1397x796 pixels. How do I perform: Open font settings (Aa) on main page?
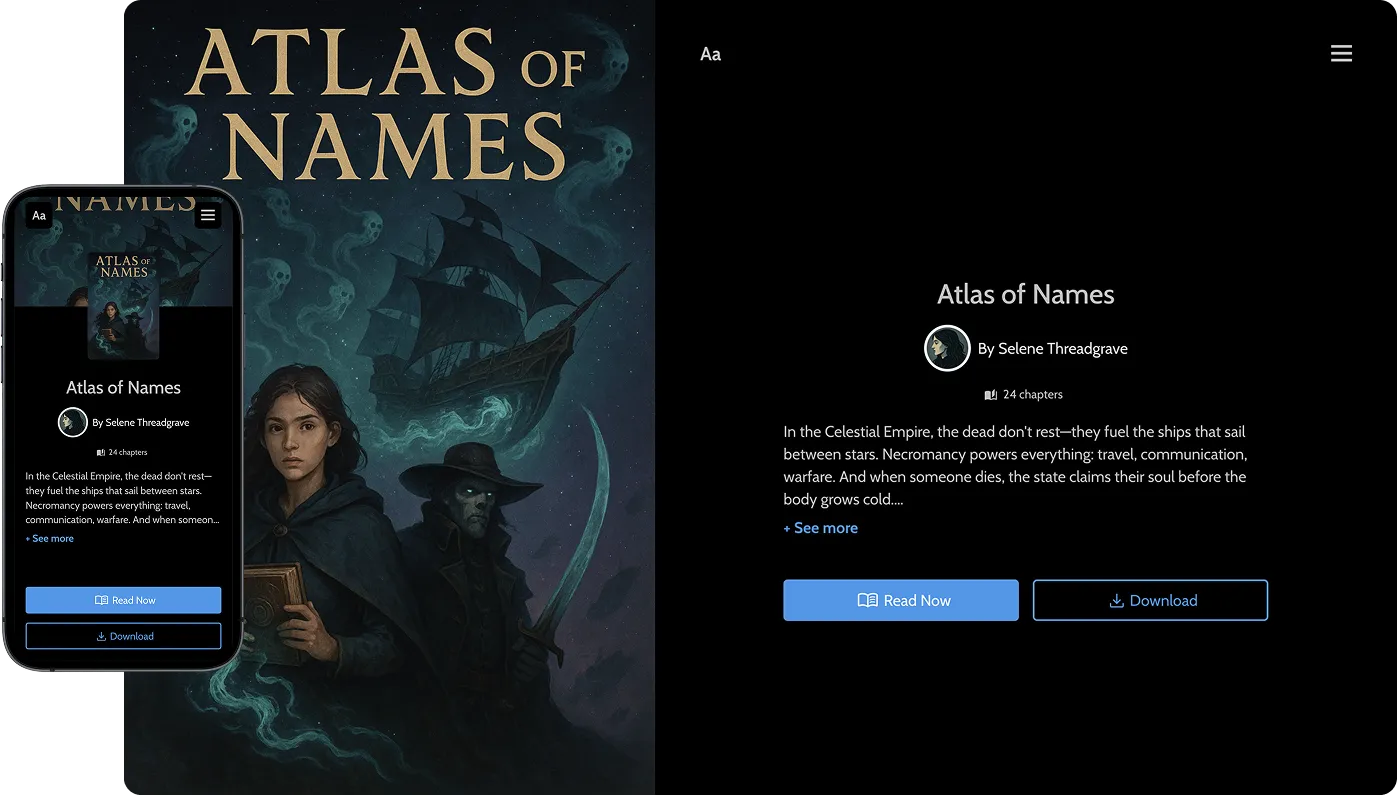click(x=710, y=54)
